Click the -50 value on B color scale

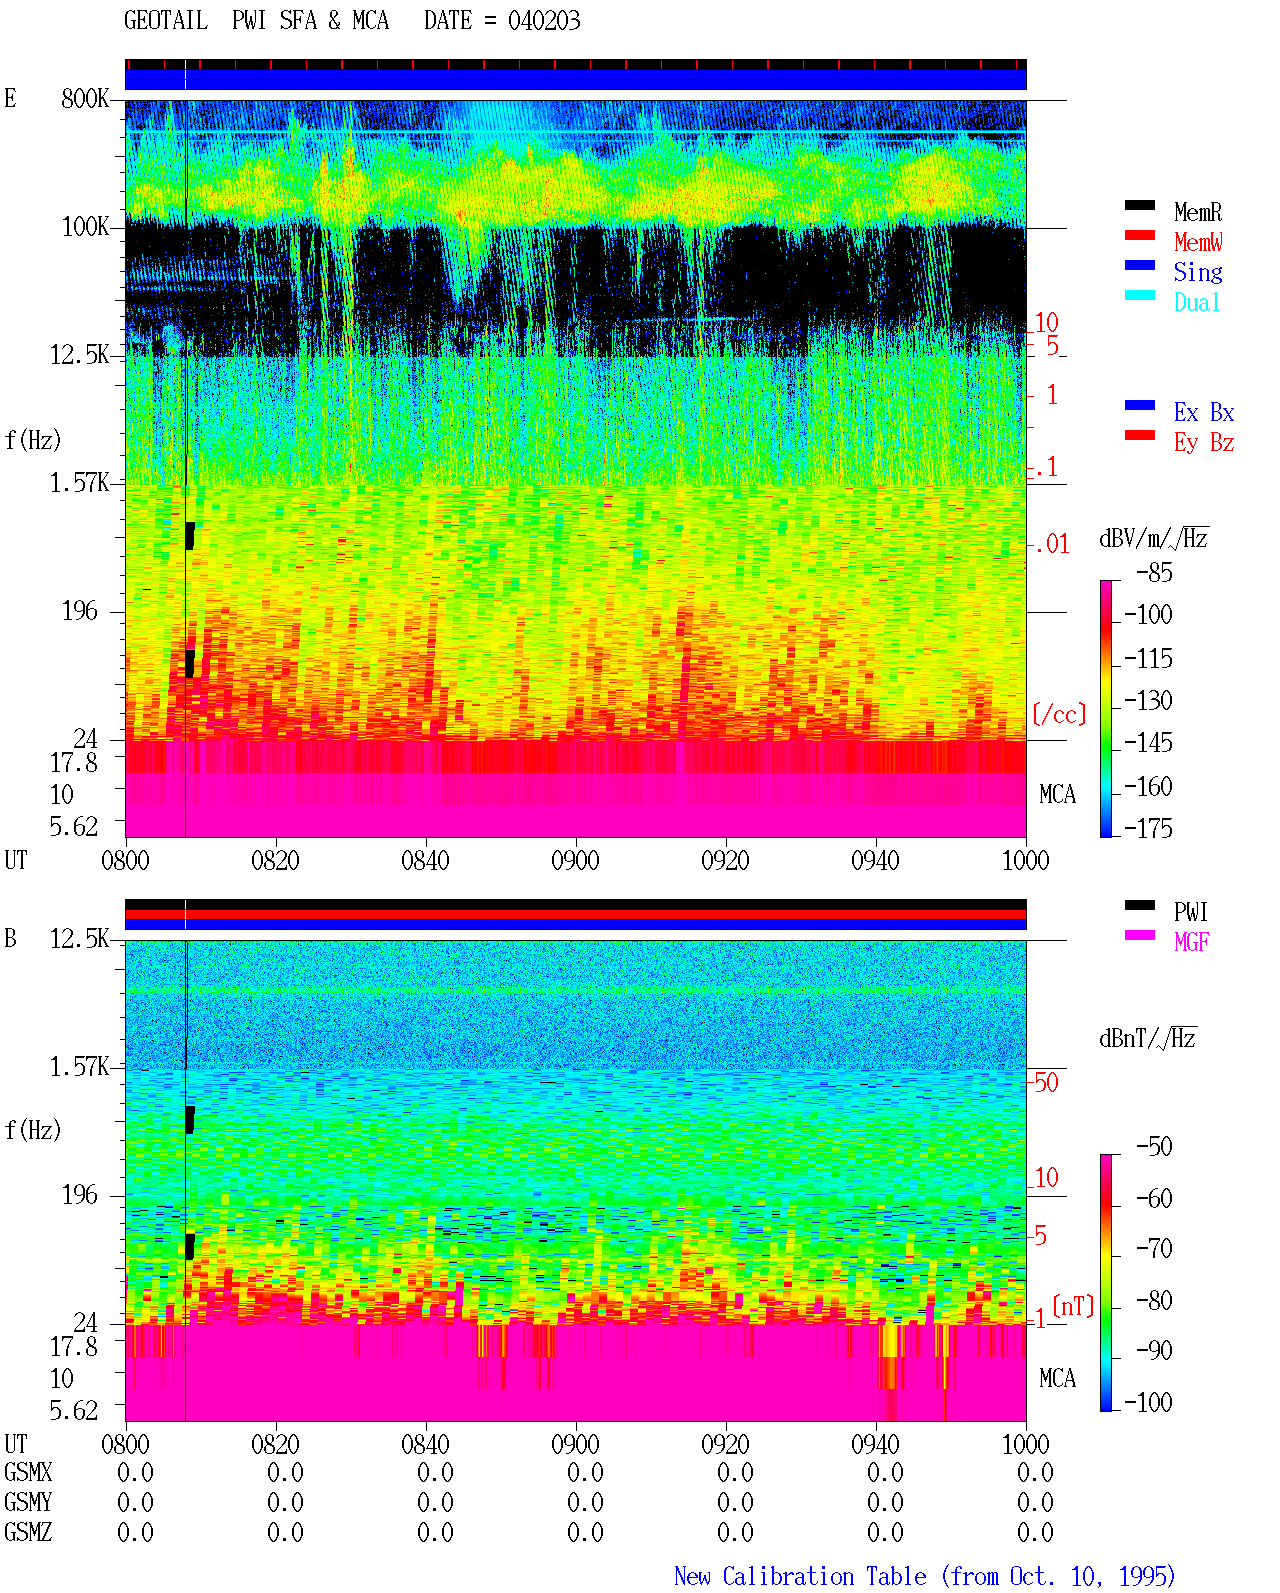click(1154, 1147)
